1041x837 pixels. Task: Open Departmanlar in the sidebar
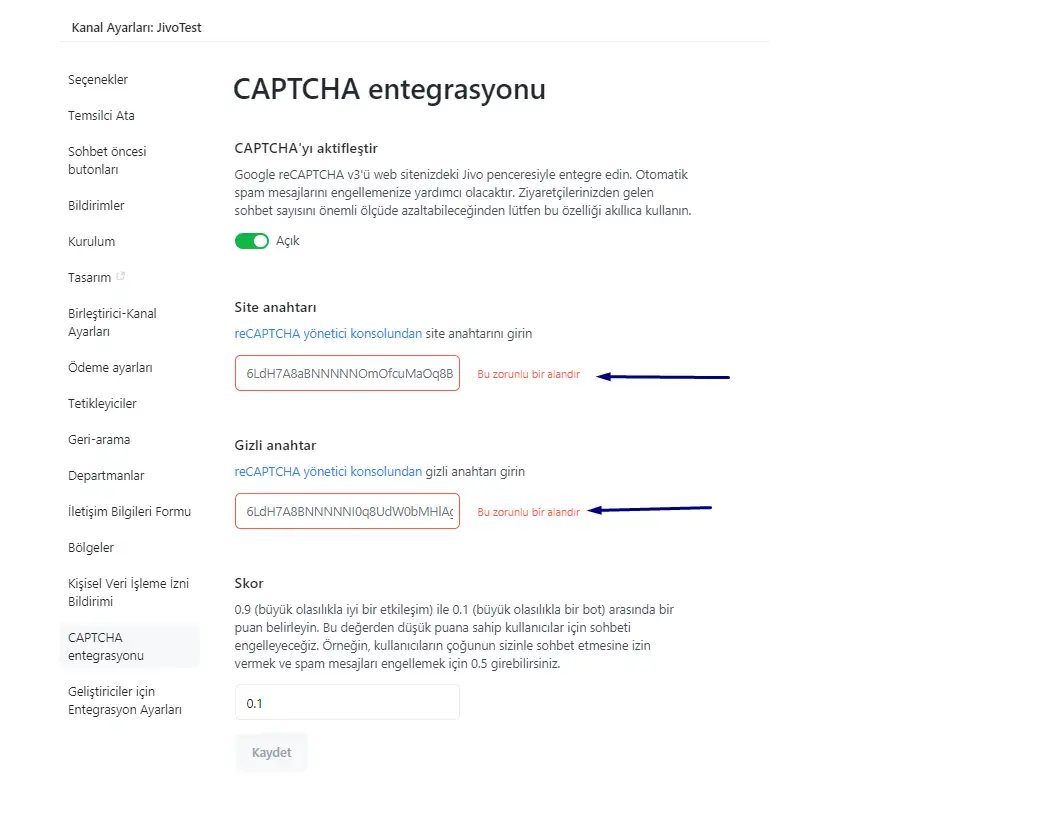106,476
